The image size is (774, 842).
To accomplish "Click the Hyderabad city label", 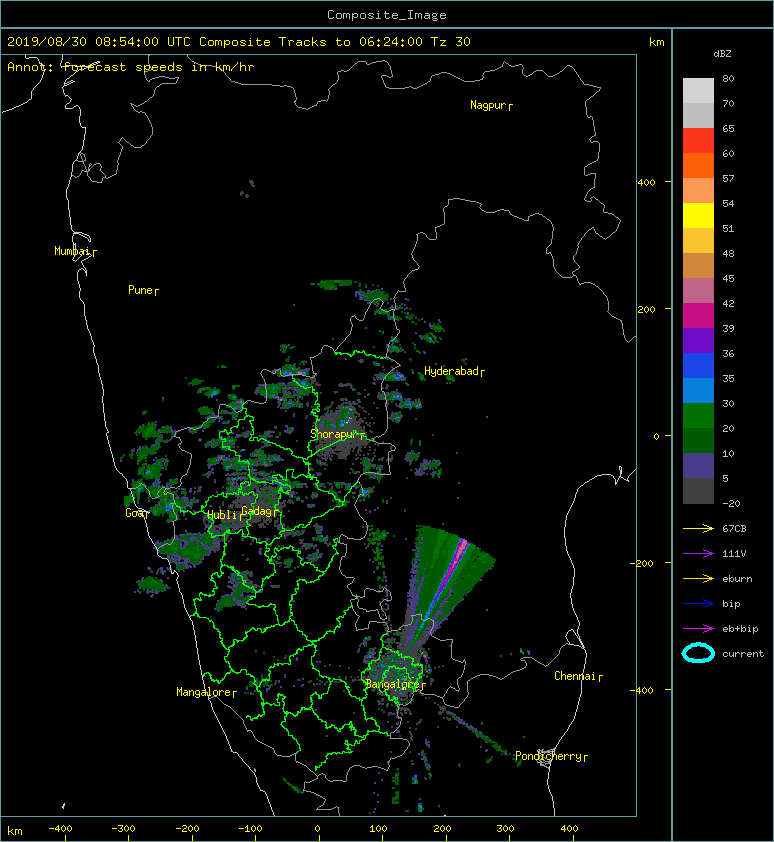I will tap(454, 372).
